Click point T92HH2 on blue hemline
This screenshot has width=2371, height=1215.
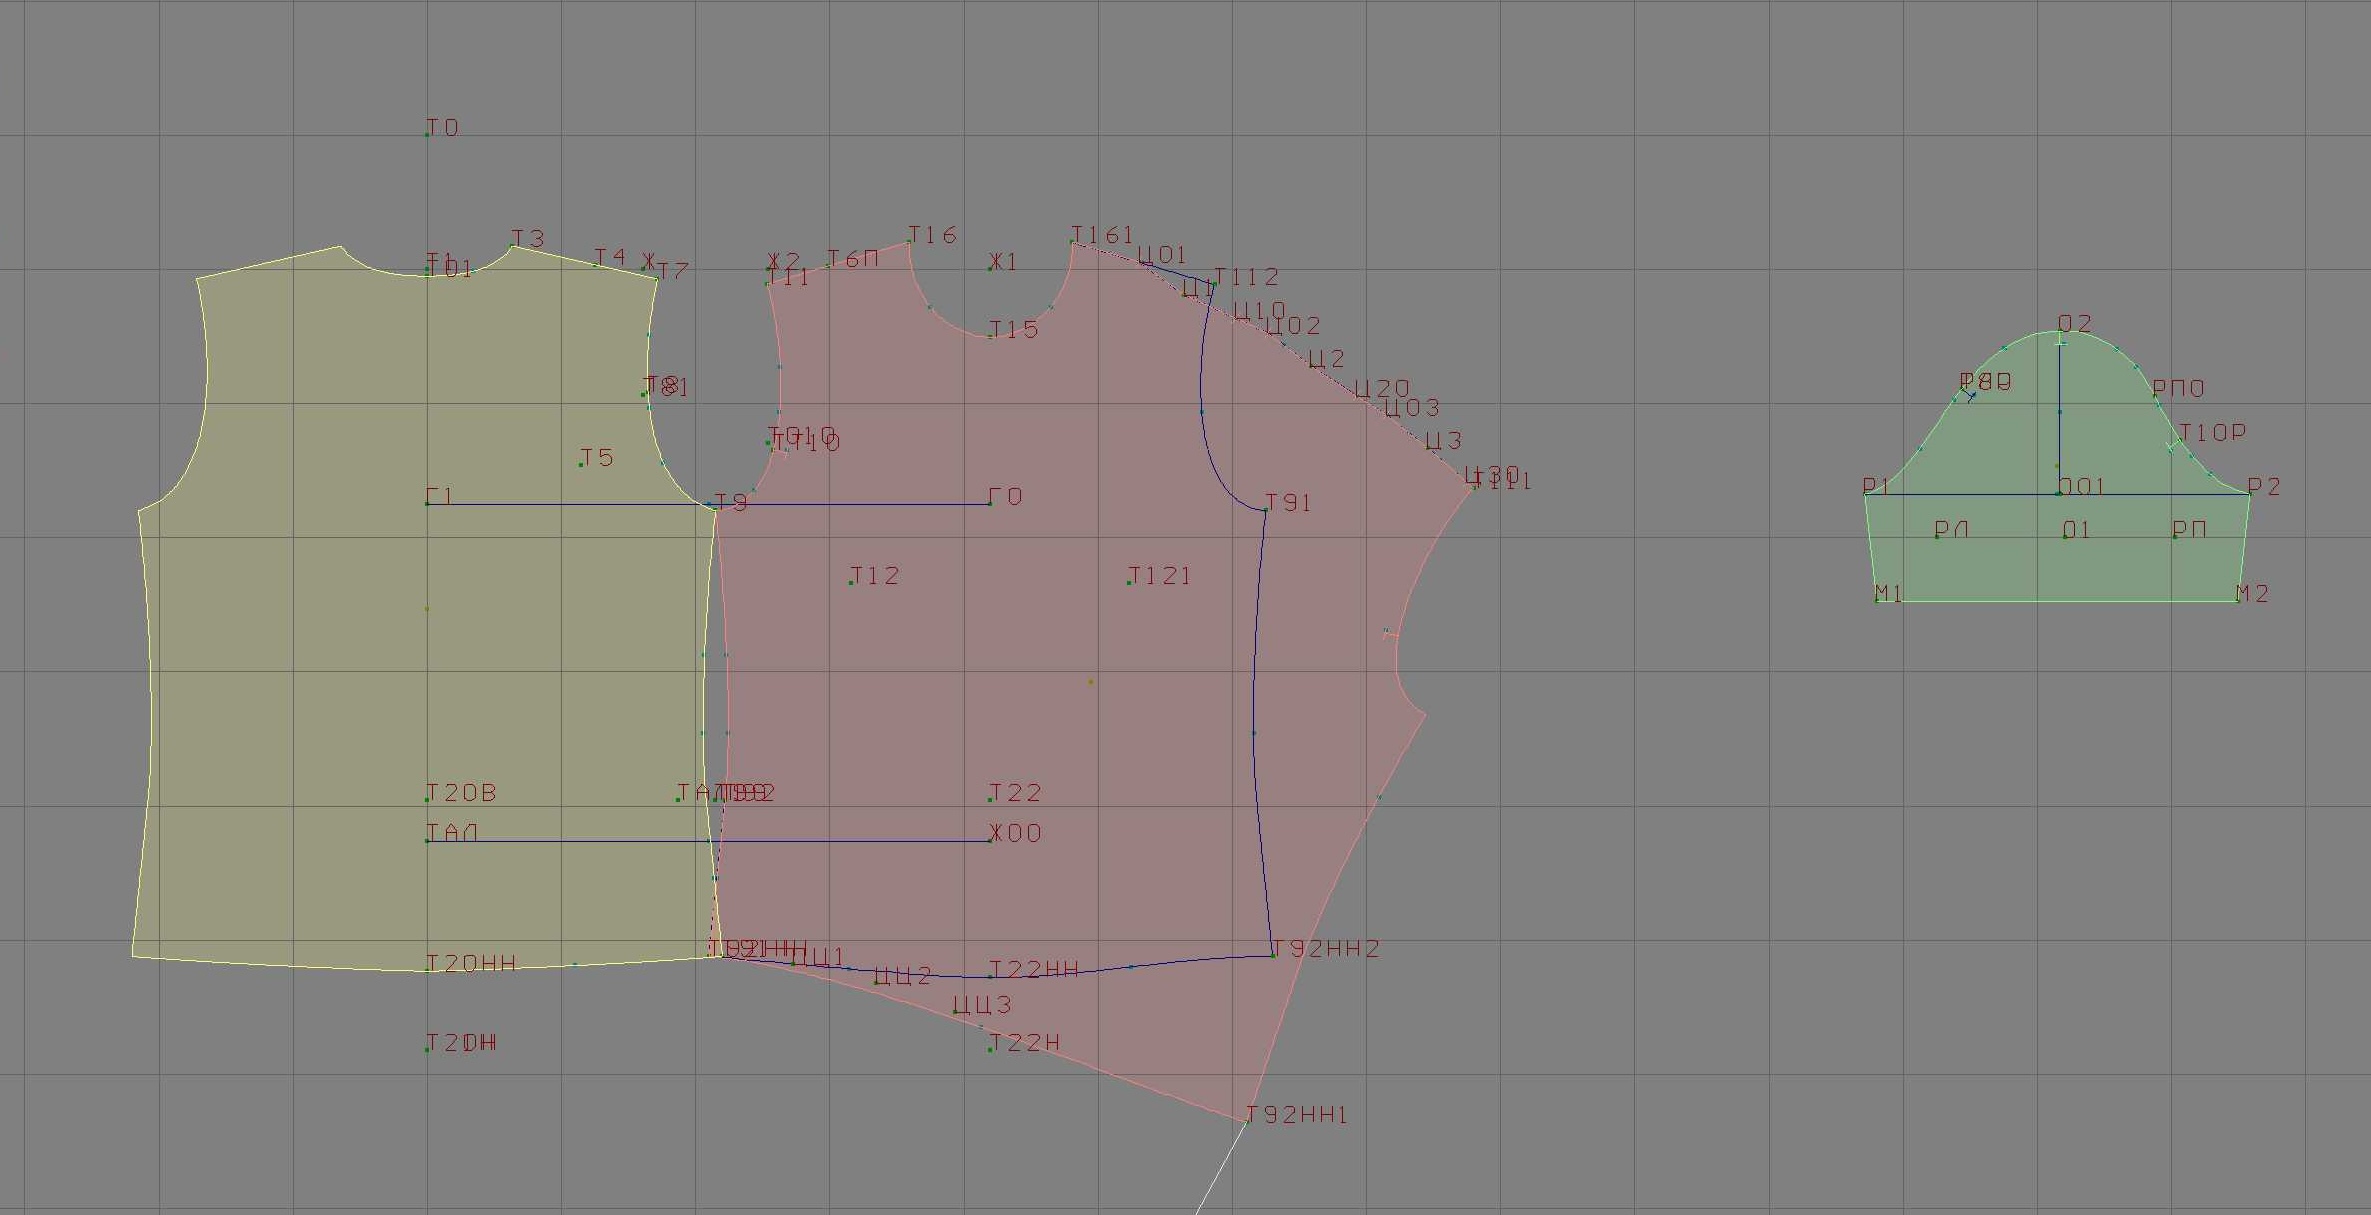1273,955
